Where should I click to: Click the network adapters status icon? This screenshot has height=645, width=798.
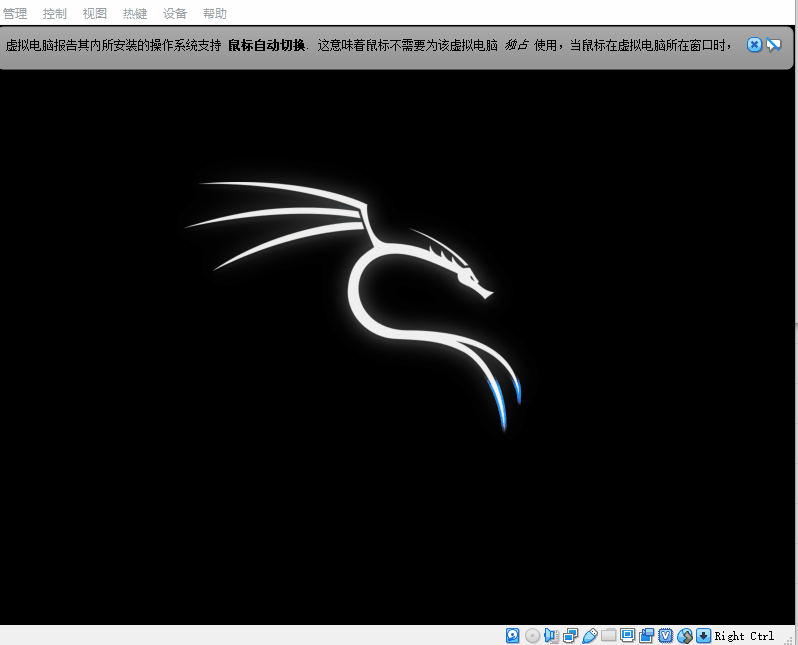click(571, 635)
